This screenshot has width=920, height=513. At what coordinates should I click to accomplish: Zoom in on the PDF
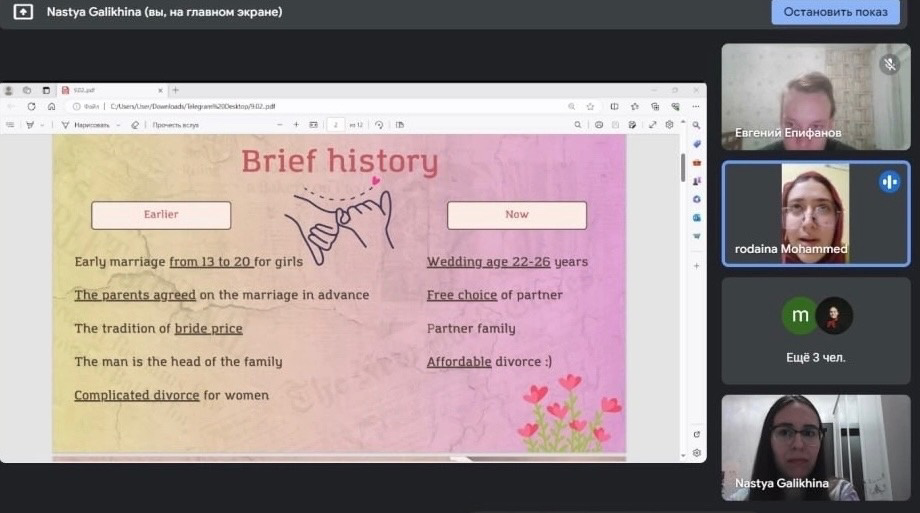pyautogui.click(x=296, y=125)
